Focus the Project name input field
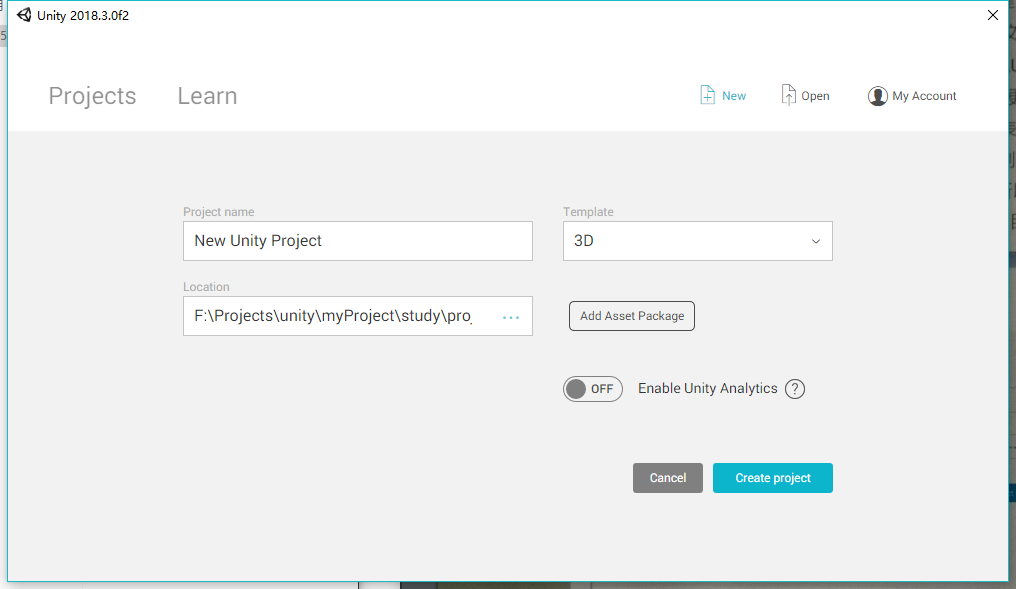The width and height of the screenshot is (1016, 589). click(x=358, y=241)
